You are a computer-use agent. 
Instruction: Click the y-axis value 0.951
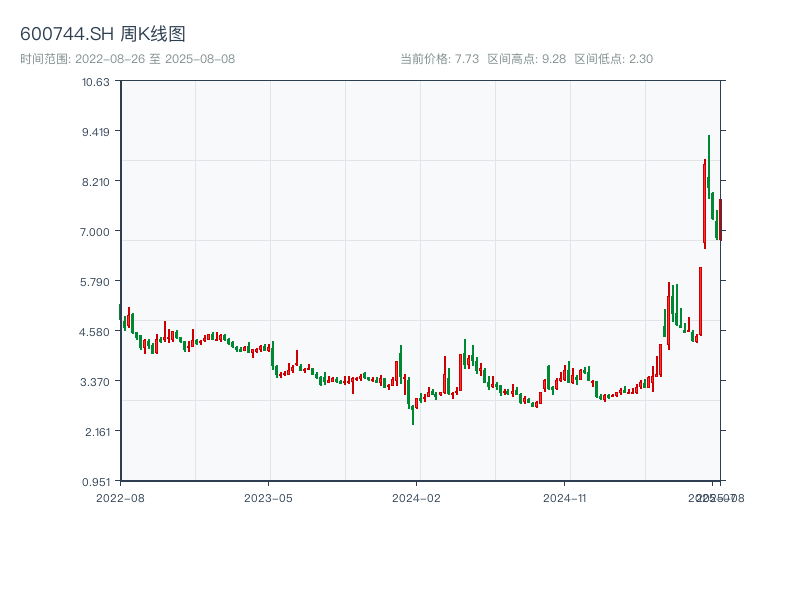click(96, 482)
